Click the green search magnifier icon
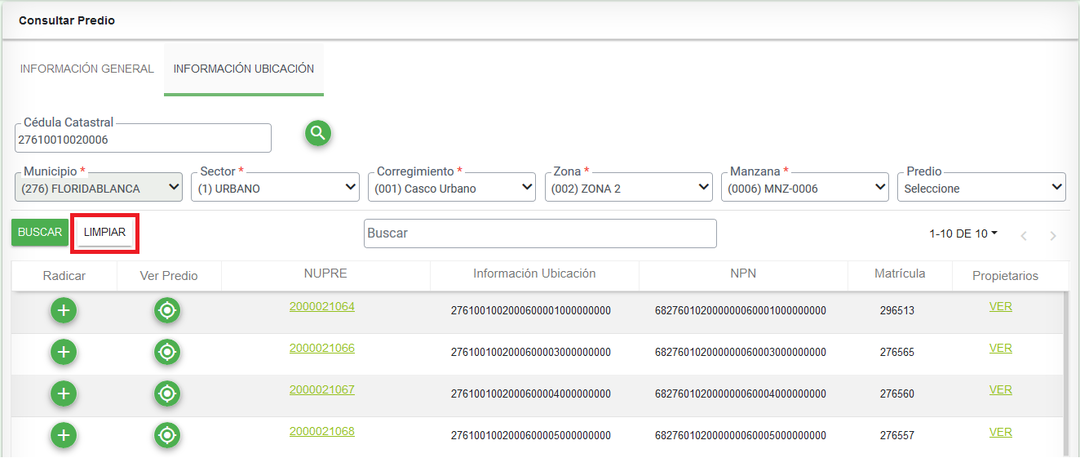 (318, 133)
